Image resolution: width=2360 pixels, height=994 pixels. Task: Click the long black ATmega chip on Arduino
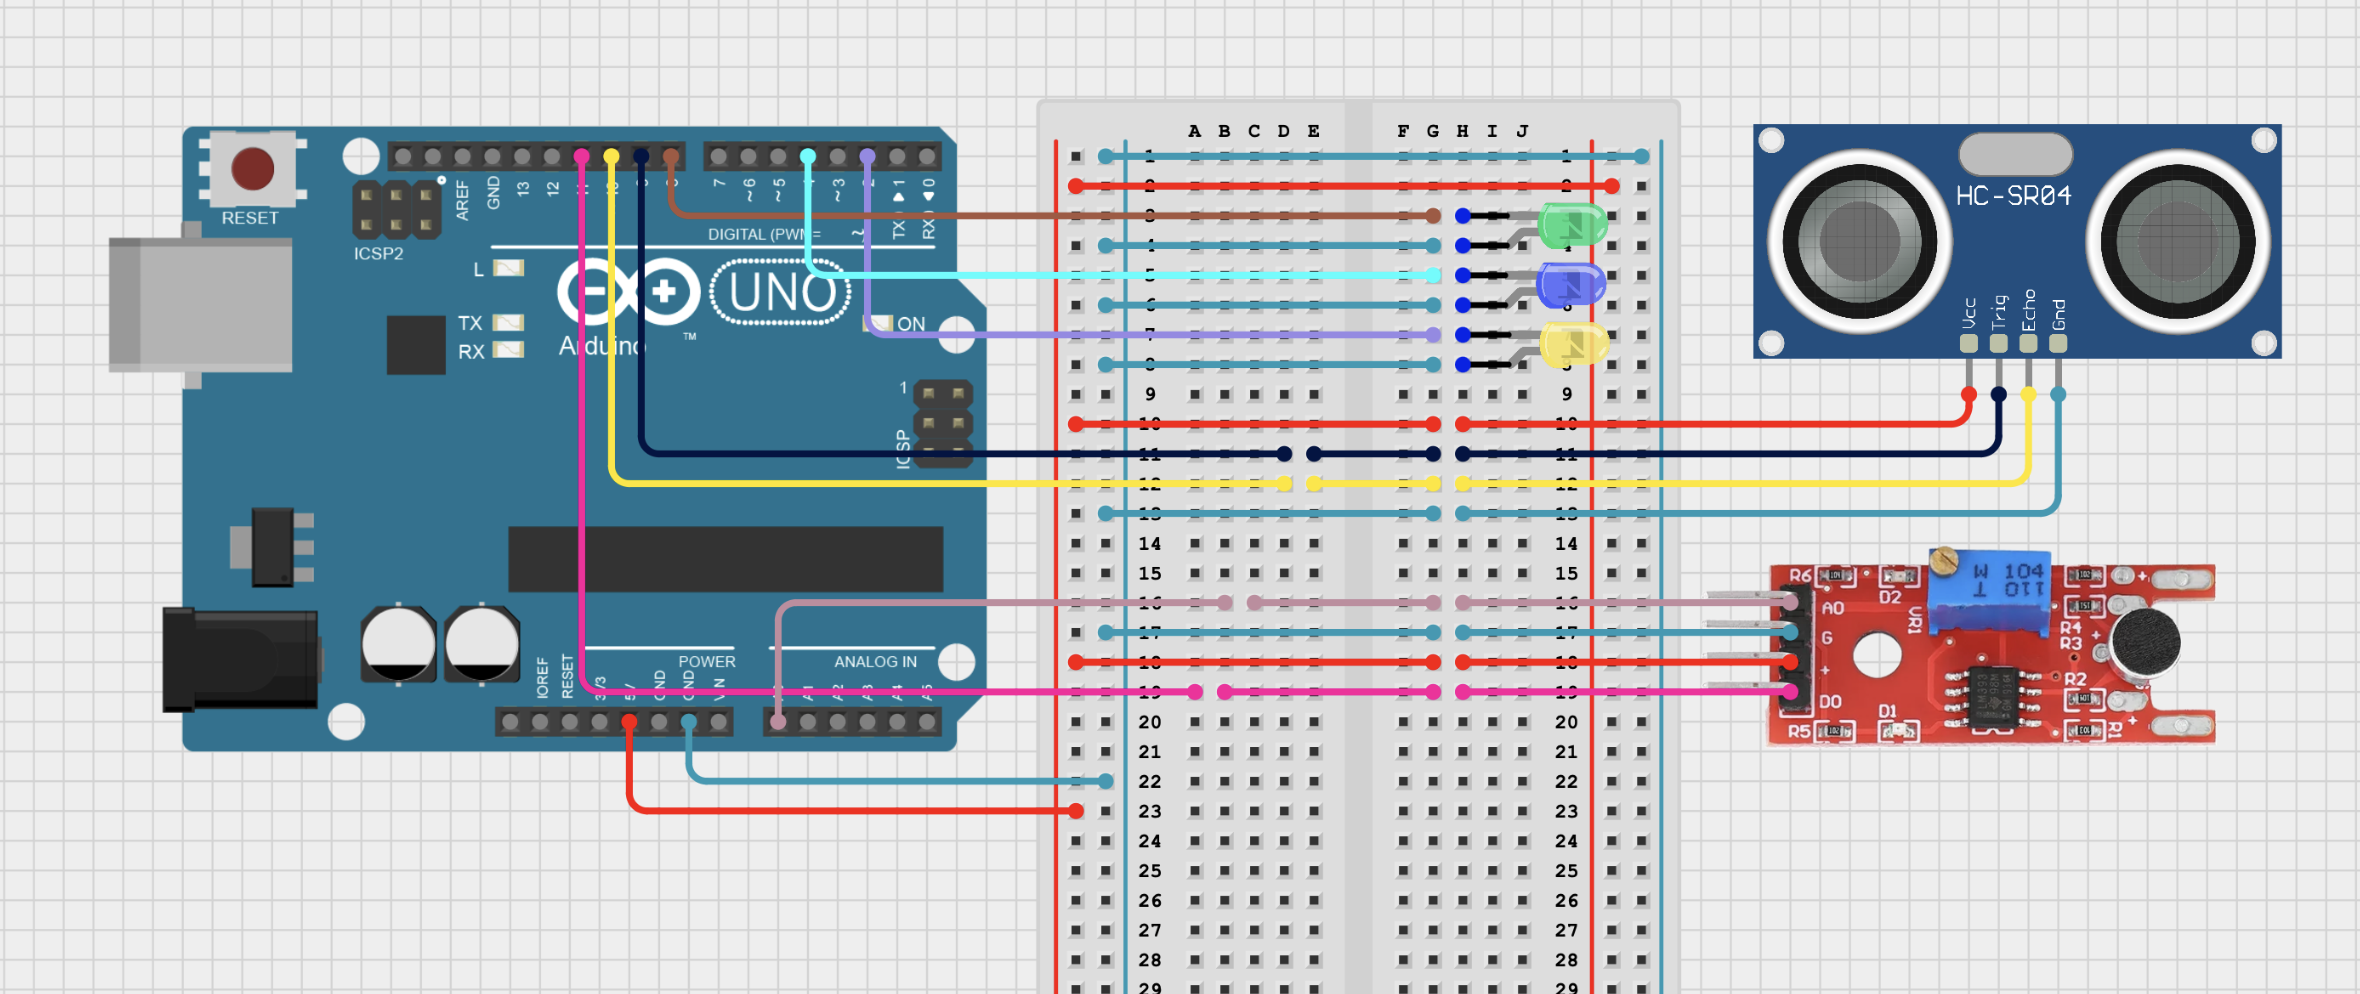coord(725,559)
